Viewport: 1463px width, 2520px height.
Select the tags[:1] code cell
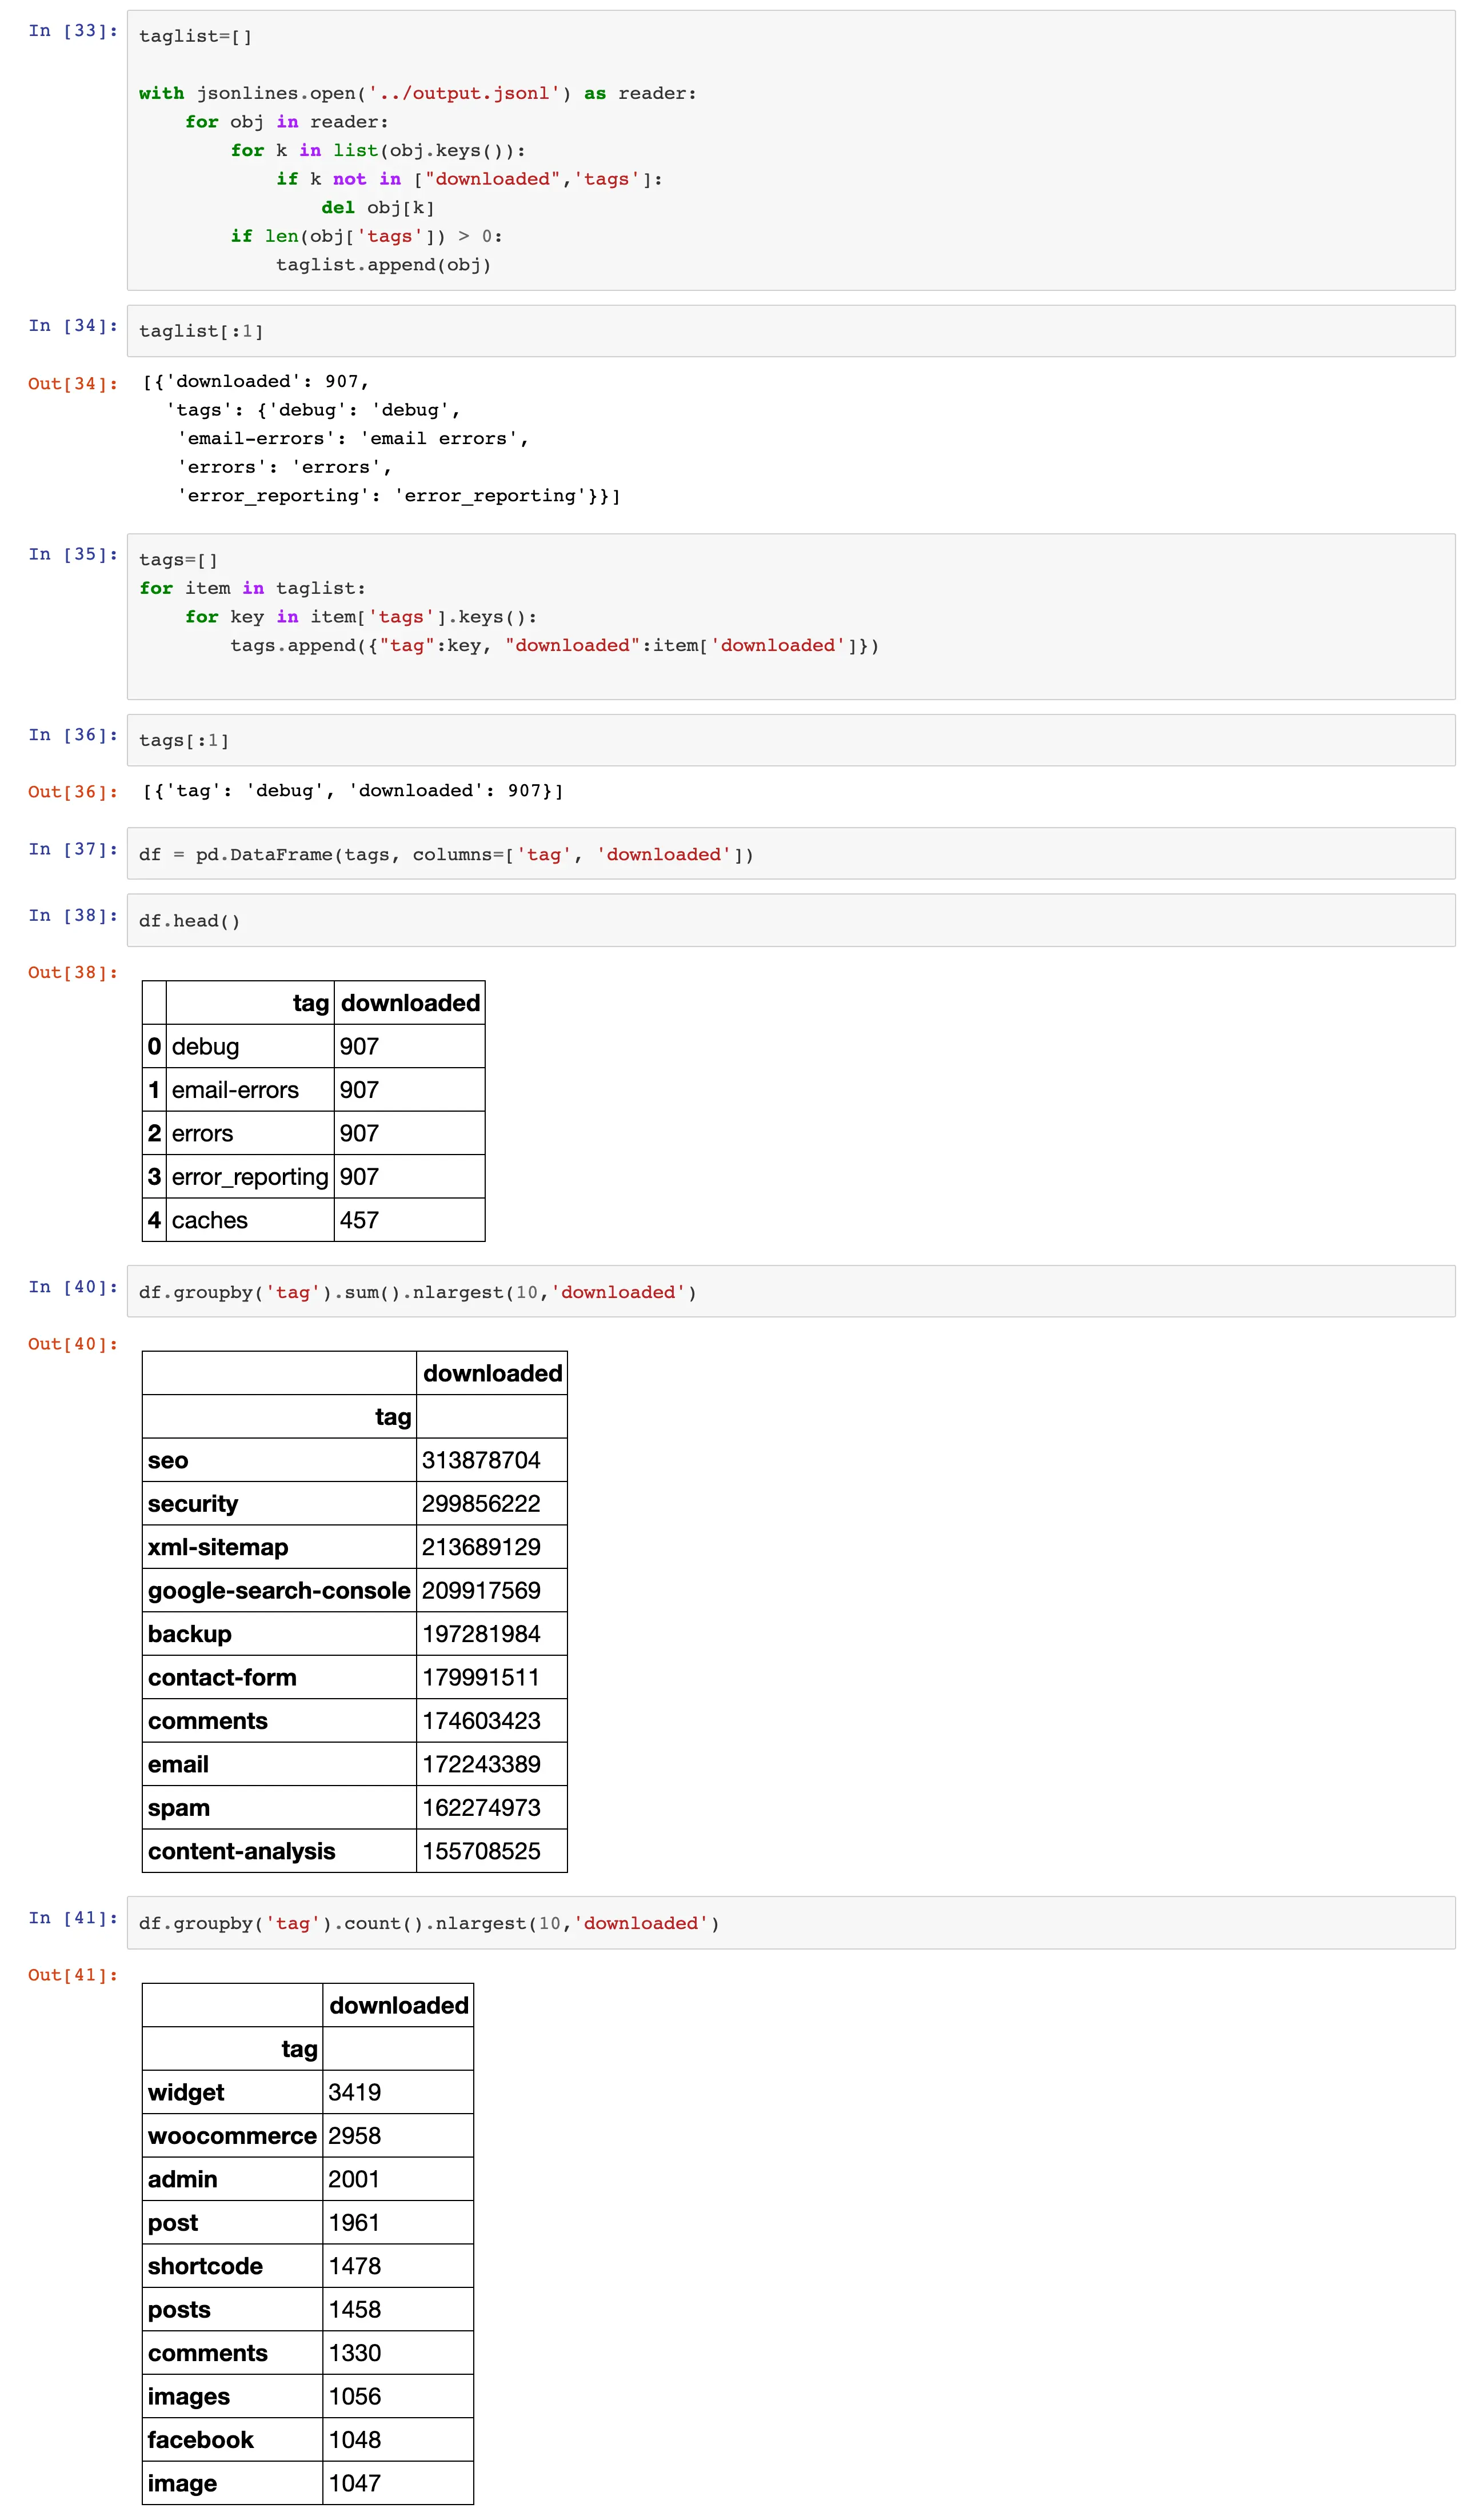tap(790, 740)
